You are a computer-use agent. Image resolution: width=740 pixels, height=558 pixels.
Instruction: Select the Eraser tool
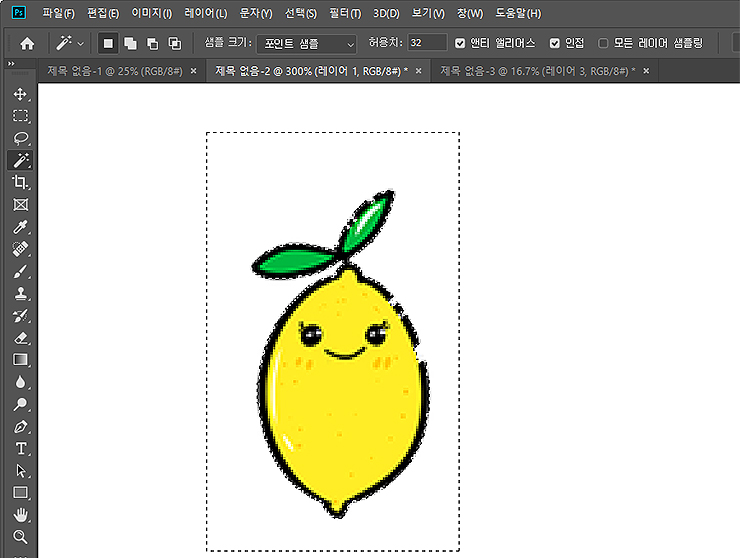click(x=20, y=338)
